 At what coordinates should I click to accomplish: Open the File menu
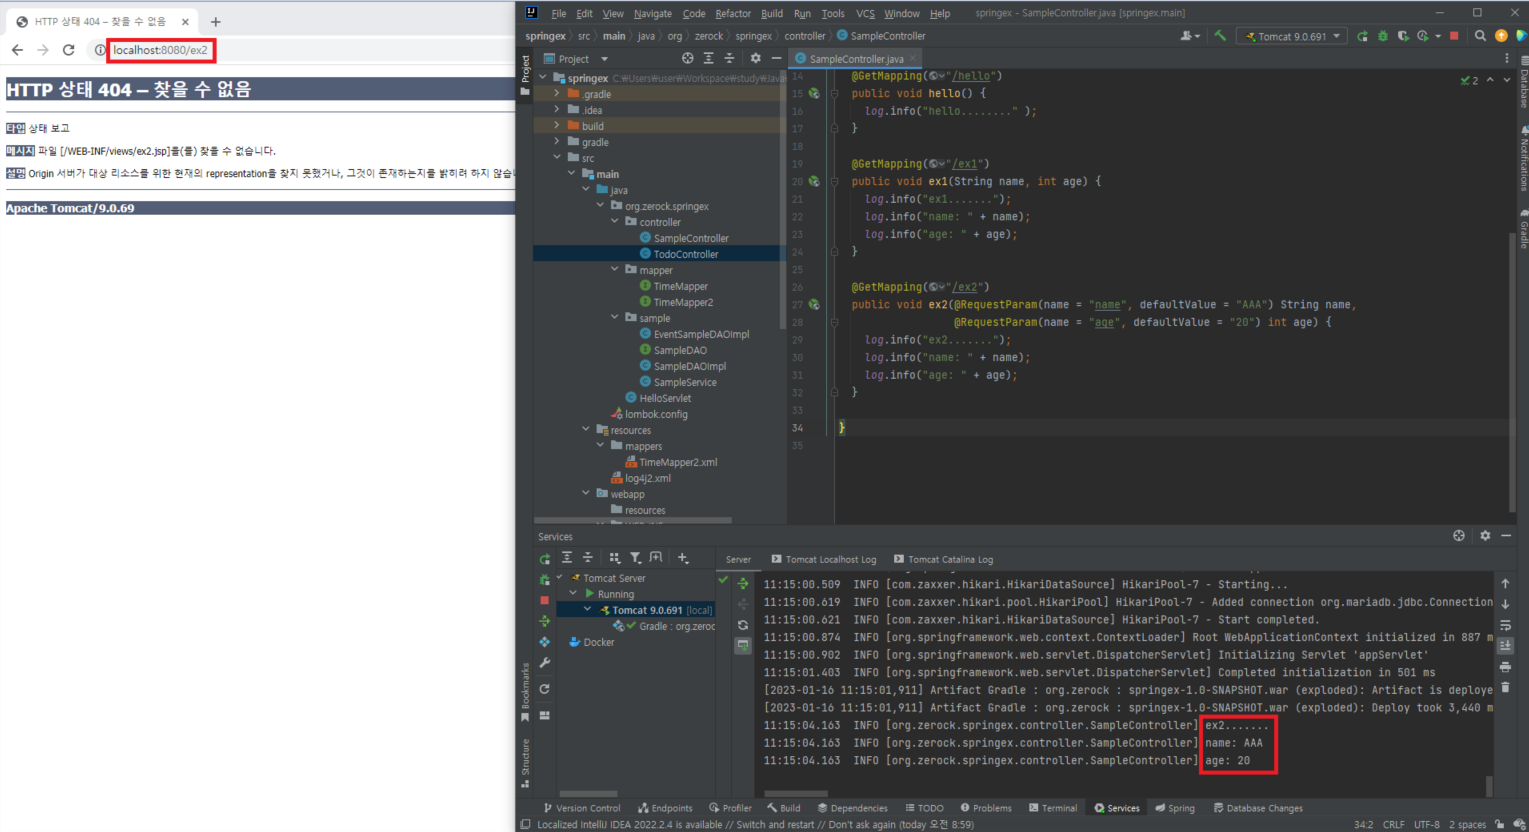(558, 13)
